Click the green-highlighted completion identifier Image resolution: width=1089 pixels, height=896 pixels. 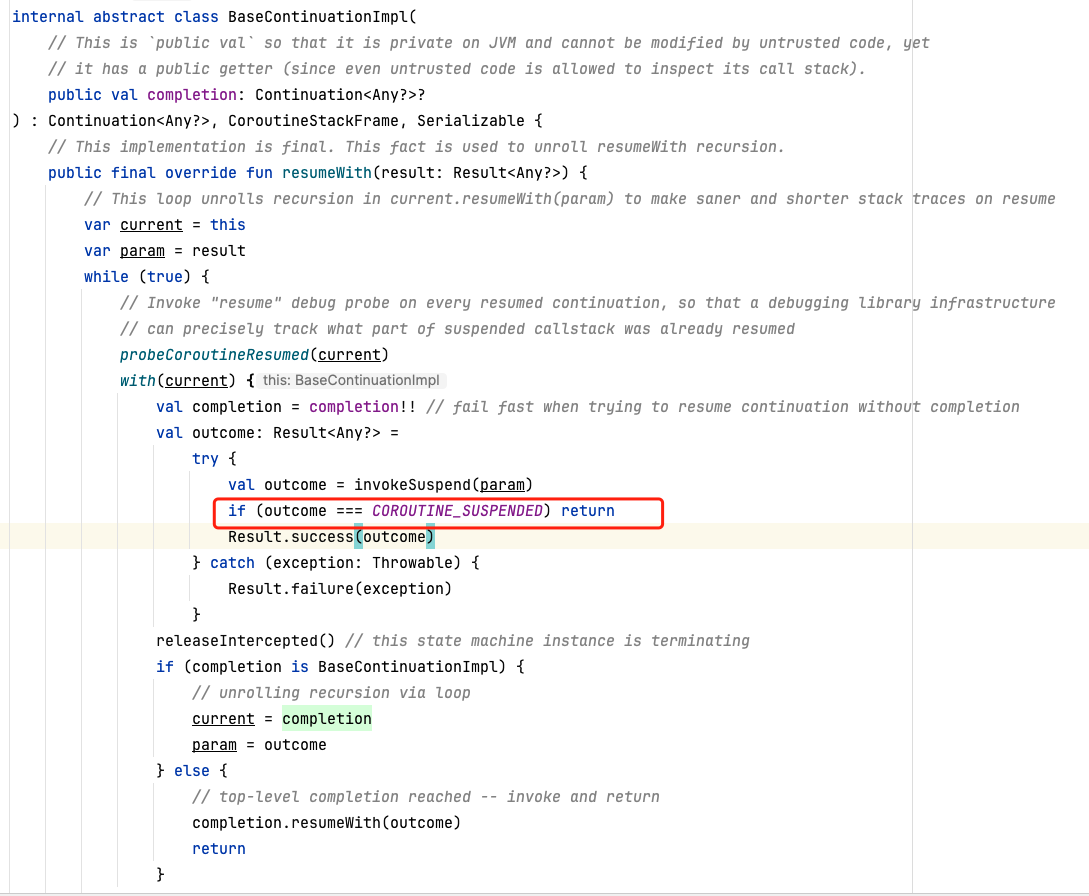[326, 719]
